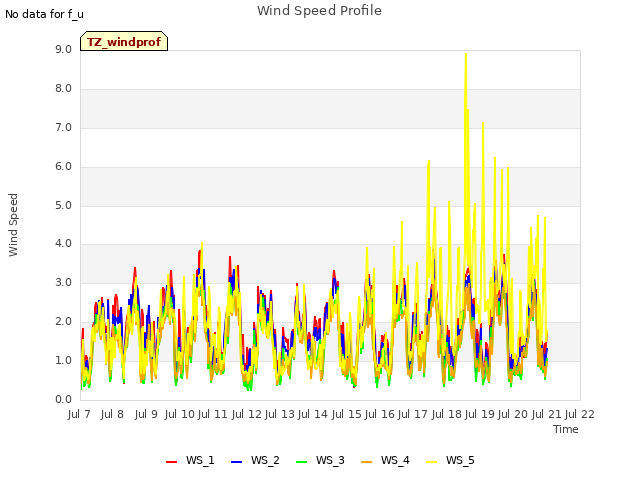640x480 pixels.
Task: Click the Jul 15 x-axis tick label
Action: 347,414
